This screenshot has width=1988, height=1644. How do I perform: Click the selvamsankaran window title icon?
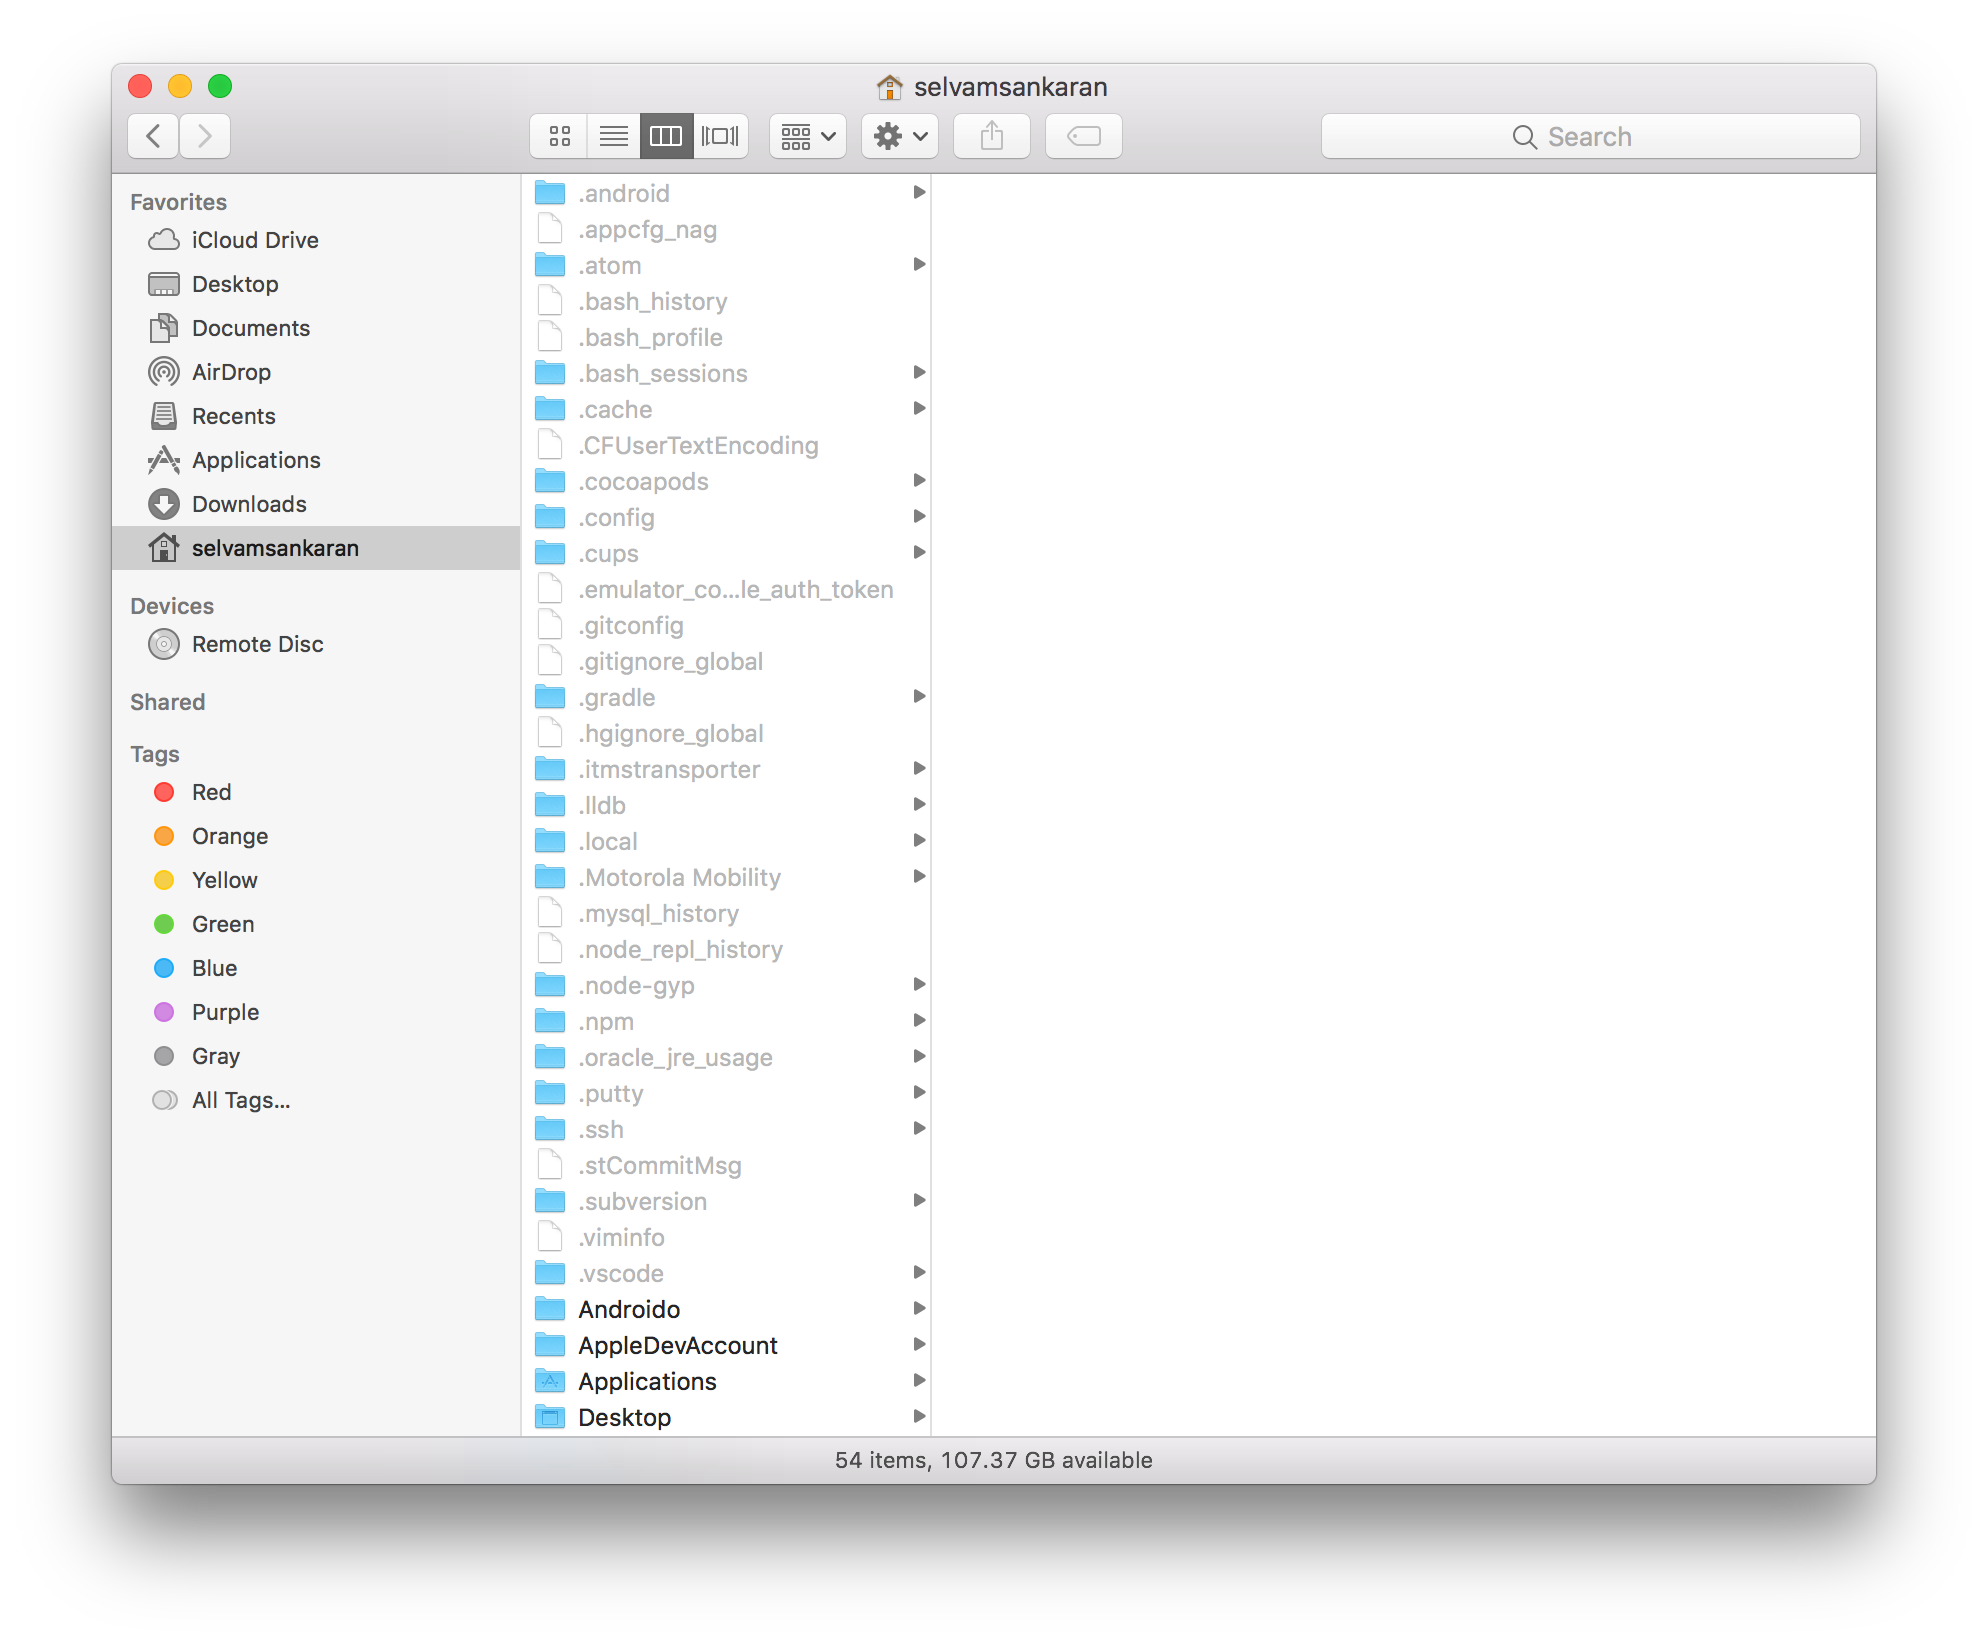[889, 87]
